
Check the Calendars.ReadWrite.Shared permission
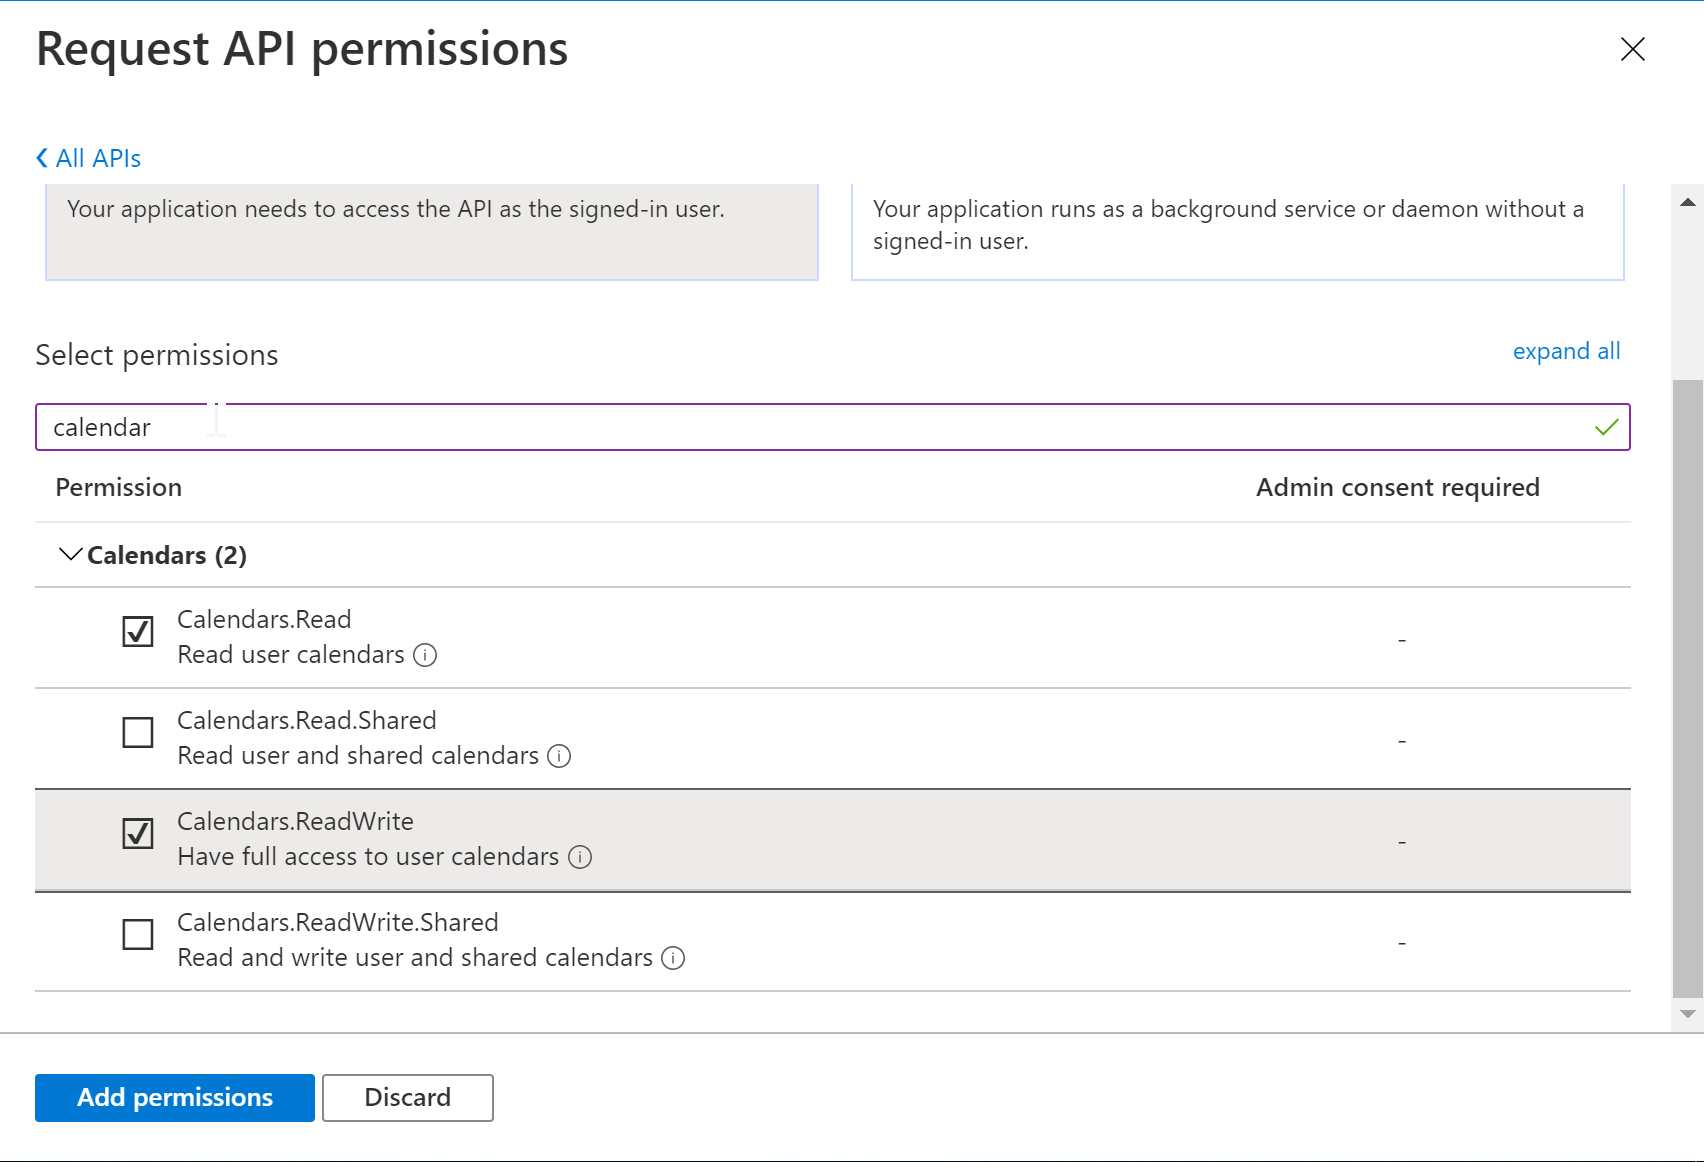138,935
